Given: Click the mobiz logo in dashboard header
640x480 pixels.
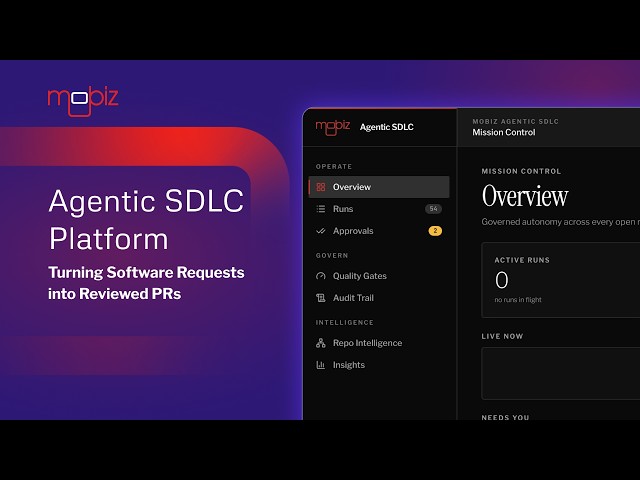Looking at the screenshot, I should [x=333, y=127].
